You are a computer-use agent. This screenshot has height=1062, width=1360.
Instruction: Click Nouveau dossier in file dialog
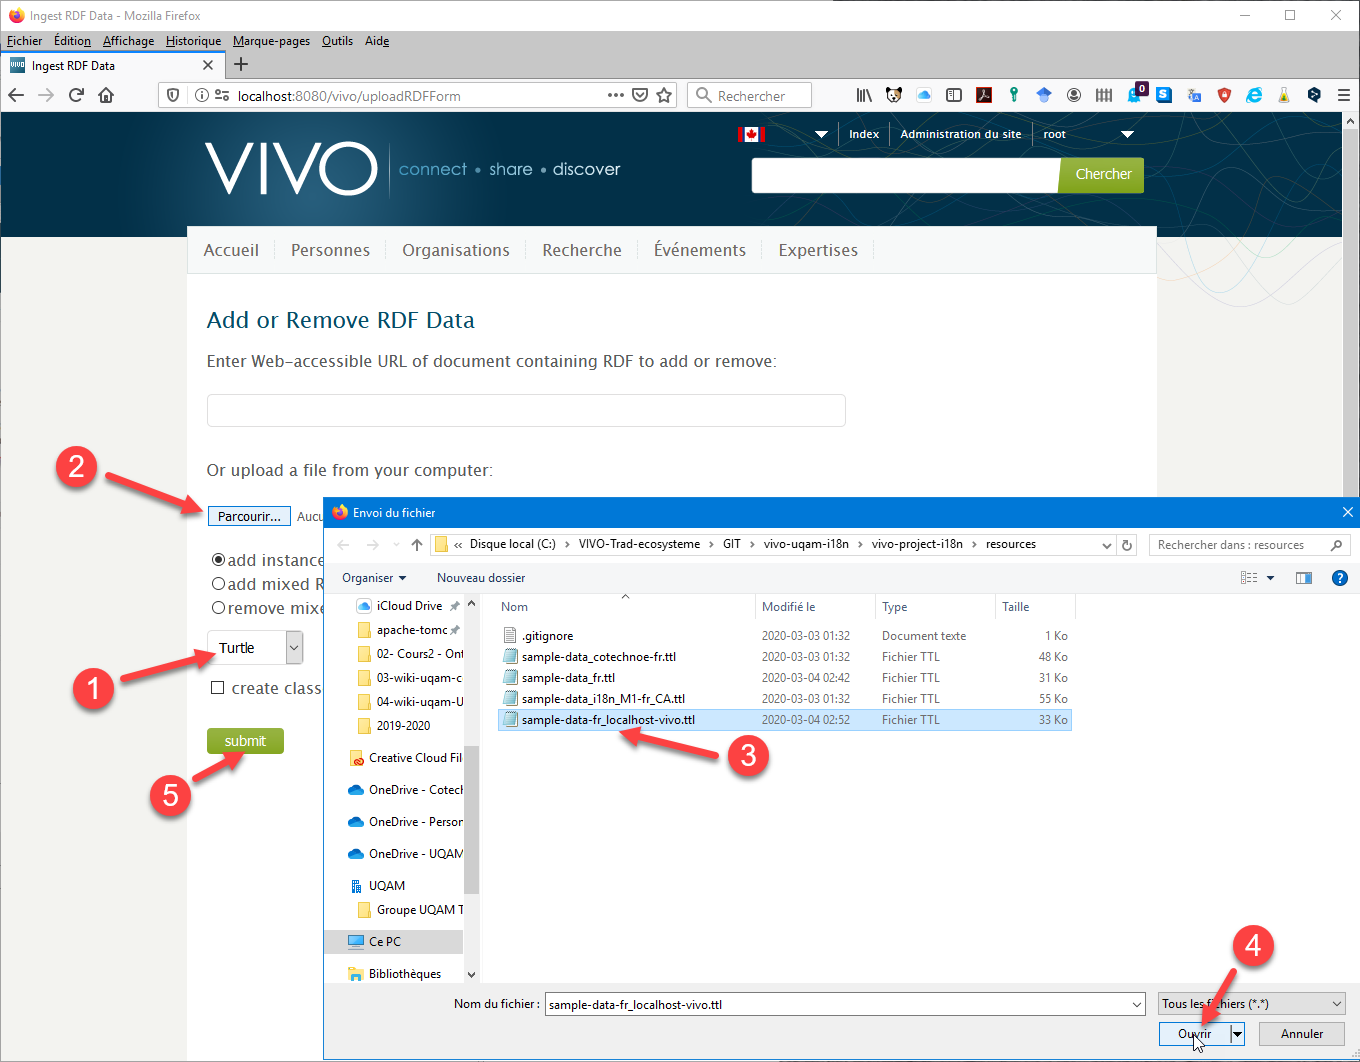(481, 578)
